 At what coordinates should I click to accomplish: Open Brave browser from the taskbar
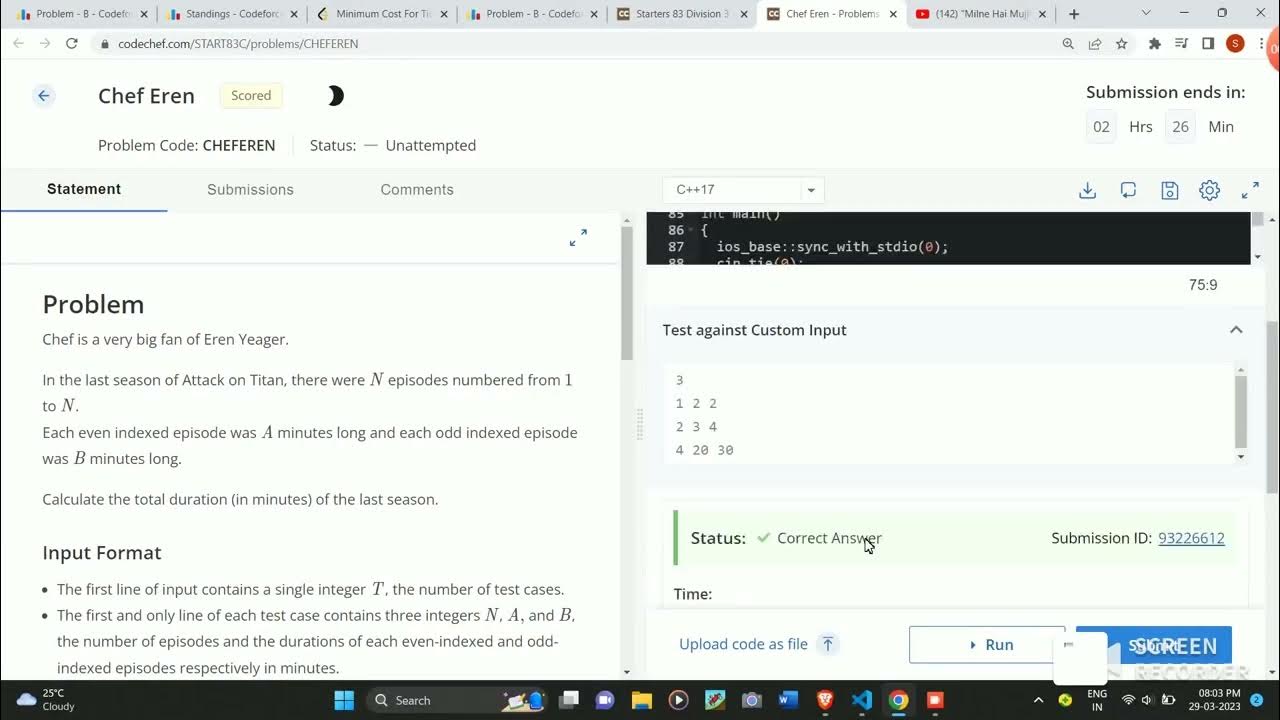pos(825,700)
